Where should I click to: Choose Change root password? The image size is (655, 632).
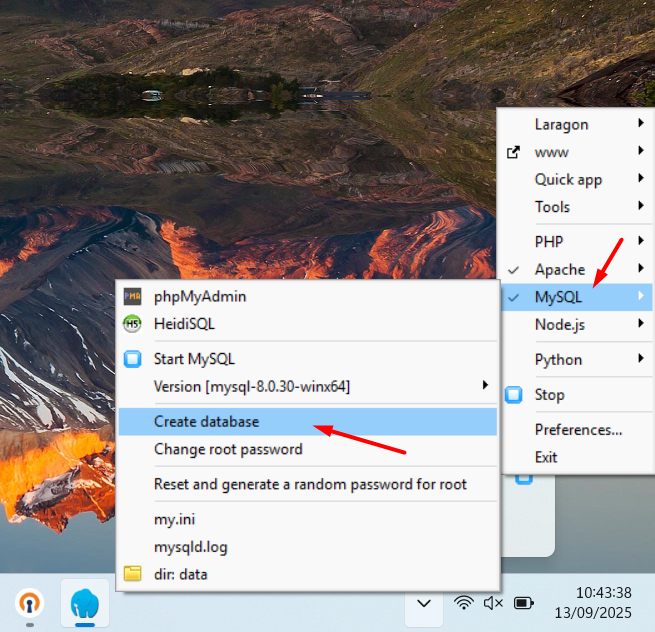coord(228,450)
